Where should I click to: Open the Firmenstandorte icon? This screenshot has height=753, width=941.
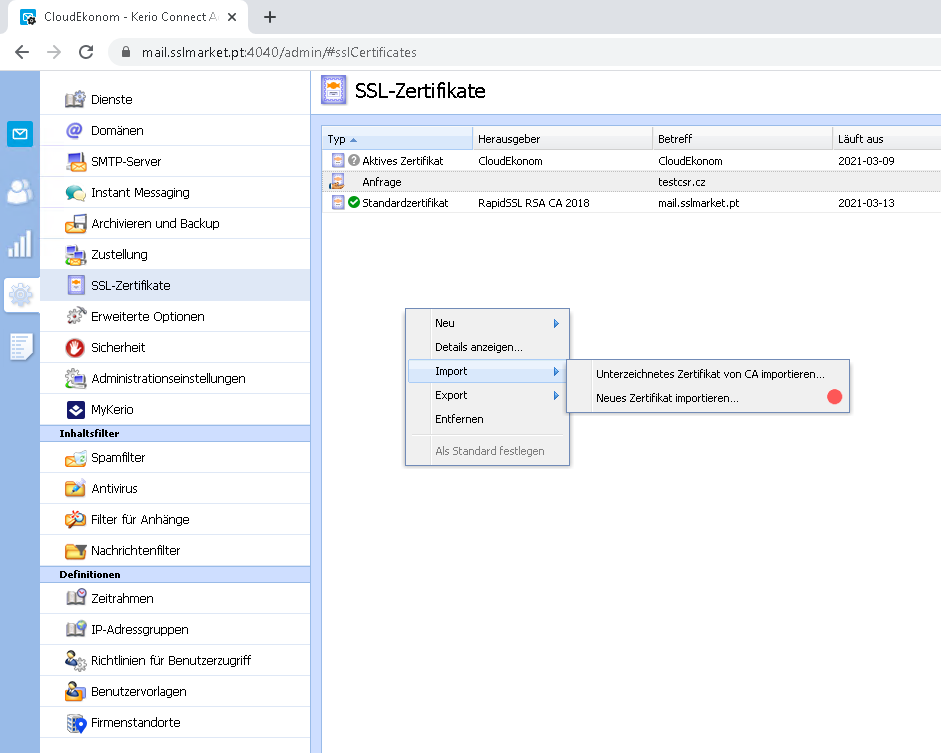click(x=76, y=723)
